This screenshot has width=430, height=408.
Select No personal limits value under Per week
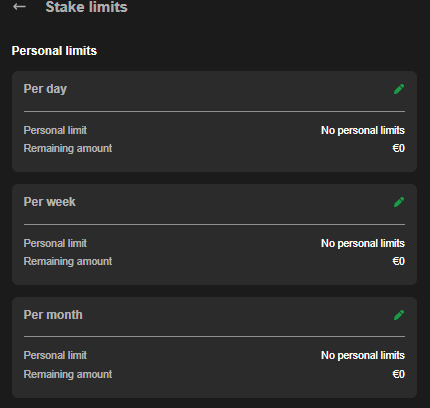(363, 243)
